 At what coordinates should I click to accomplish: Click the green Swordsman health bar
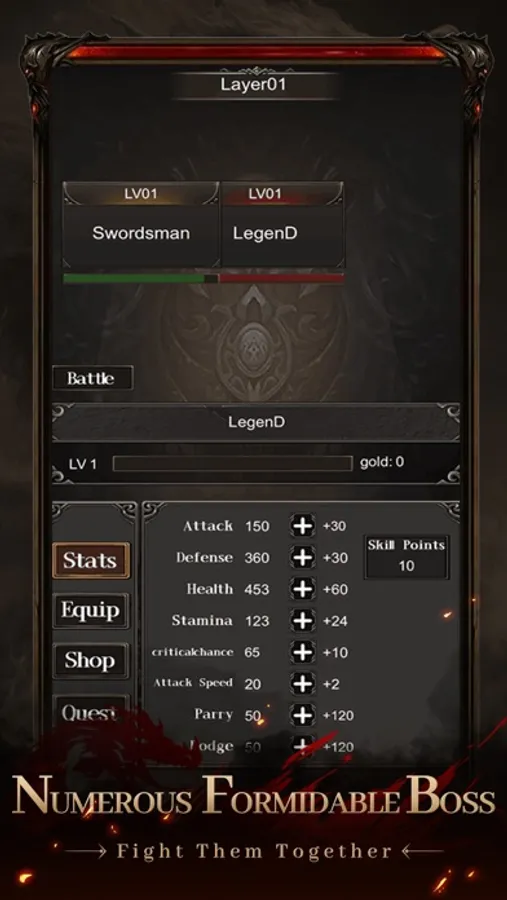coord(134,278)
